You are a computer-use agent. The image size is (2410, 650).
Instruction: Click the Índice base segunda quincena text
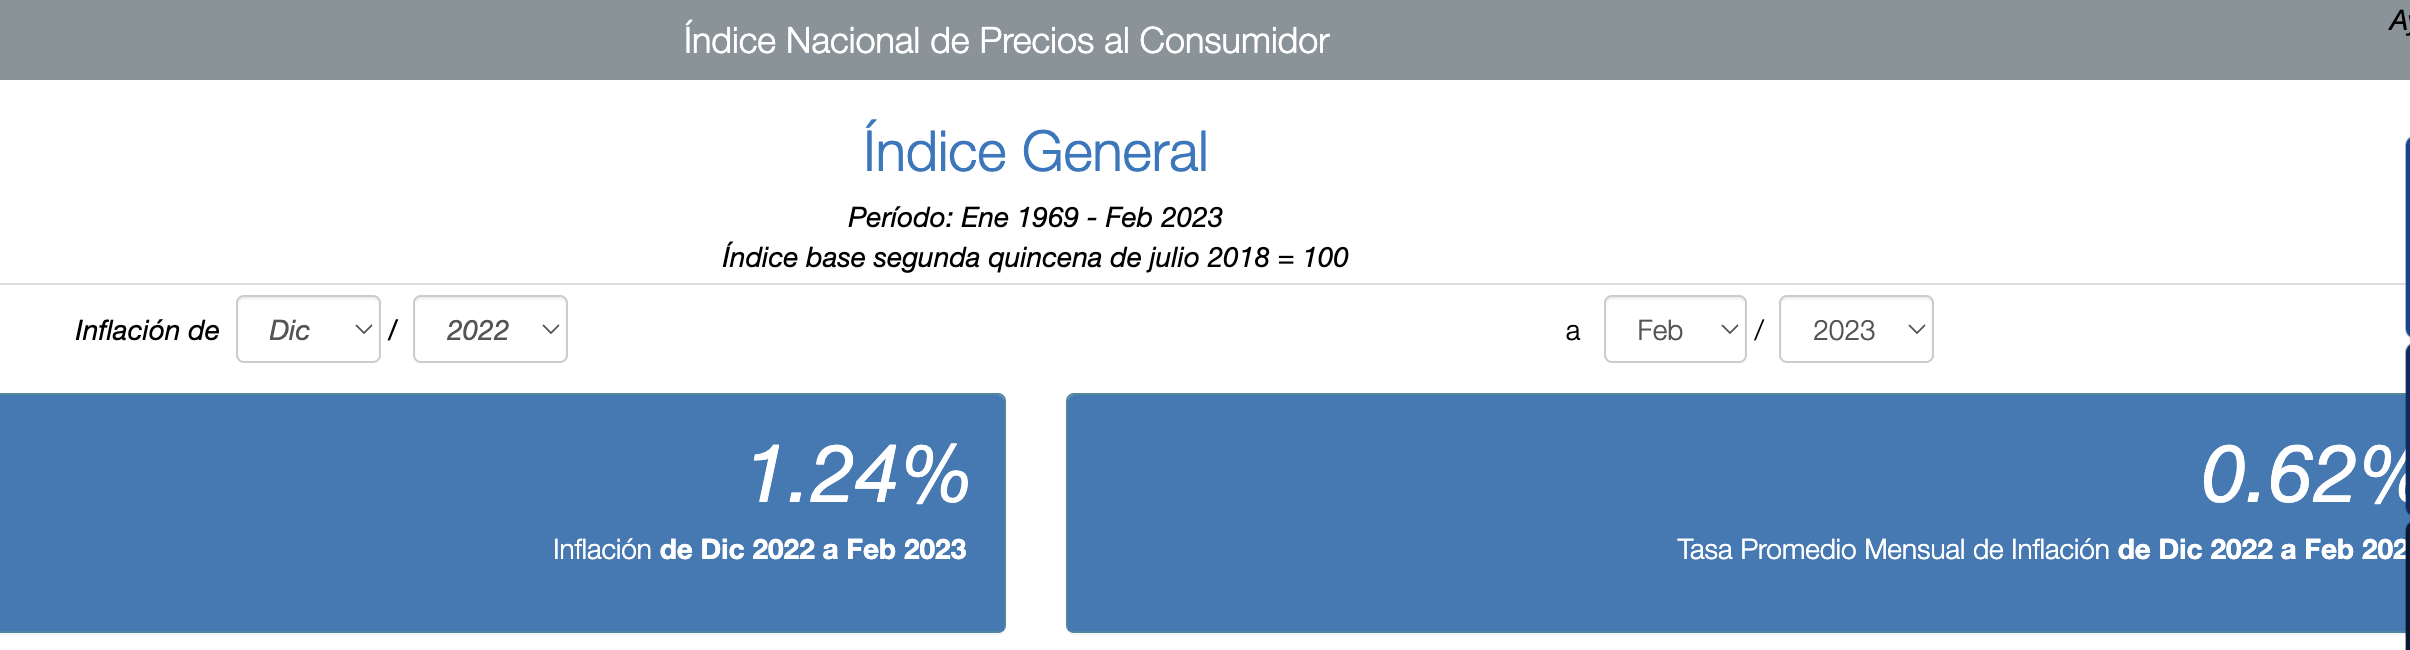[x=1035, y=257]
